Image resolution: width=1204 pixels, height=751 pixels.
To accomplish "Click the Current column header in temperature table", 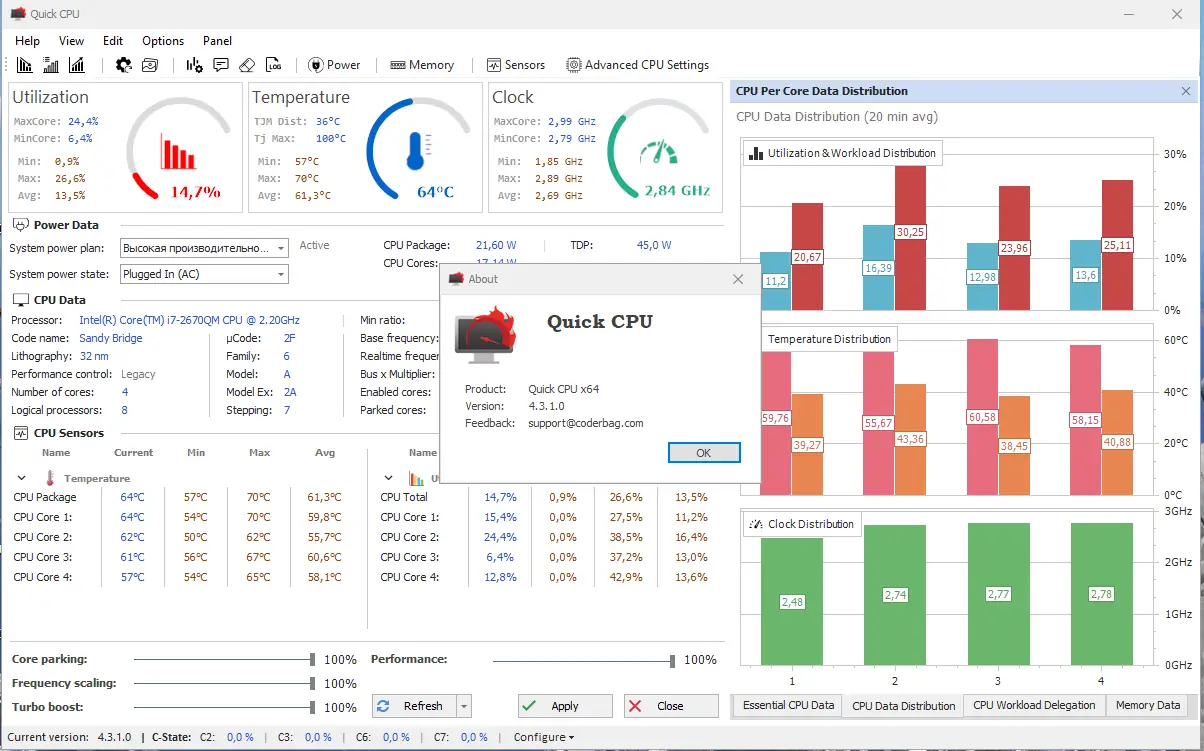I will pyautogui.click(x=133, y=453).
